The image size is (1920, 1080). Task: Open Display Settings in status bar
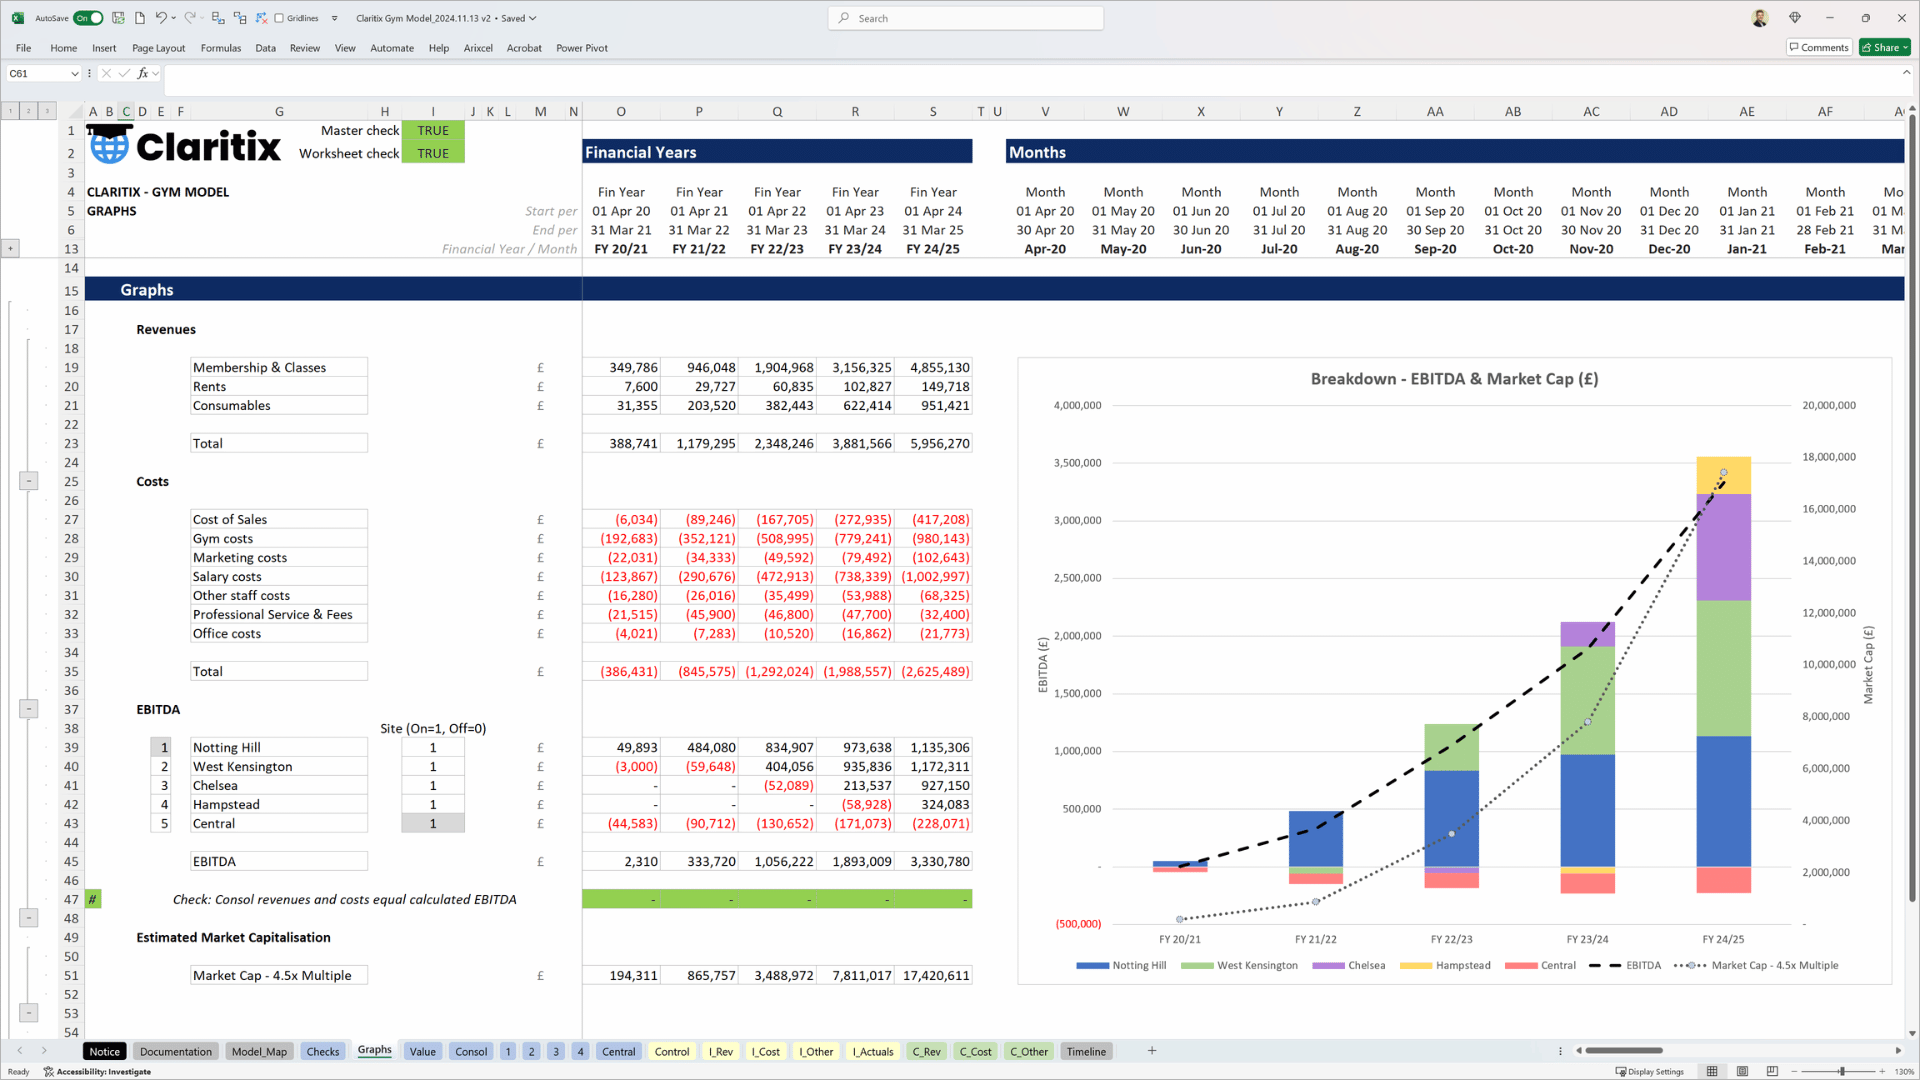pos(1650,1071)
